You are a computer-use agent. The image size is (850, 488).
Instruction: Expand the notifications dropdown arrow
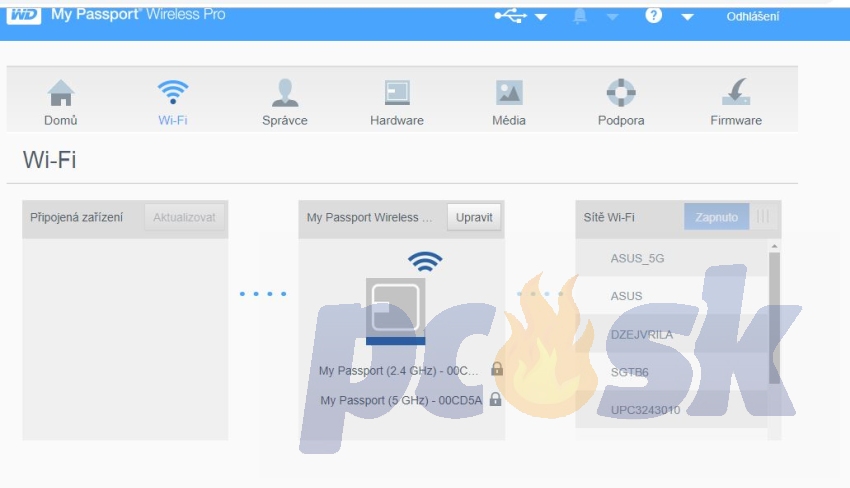tap(613, 17)
